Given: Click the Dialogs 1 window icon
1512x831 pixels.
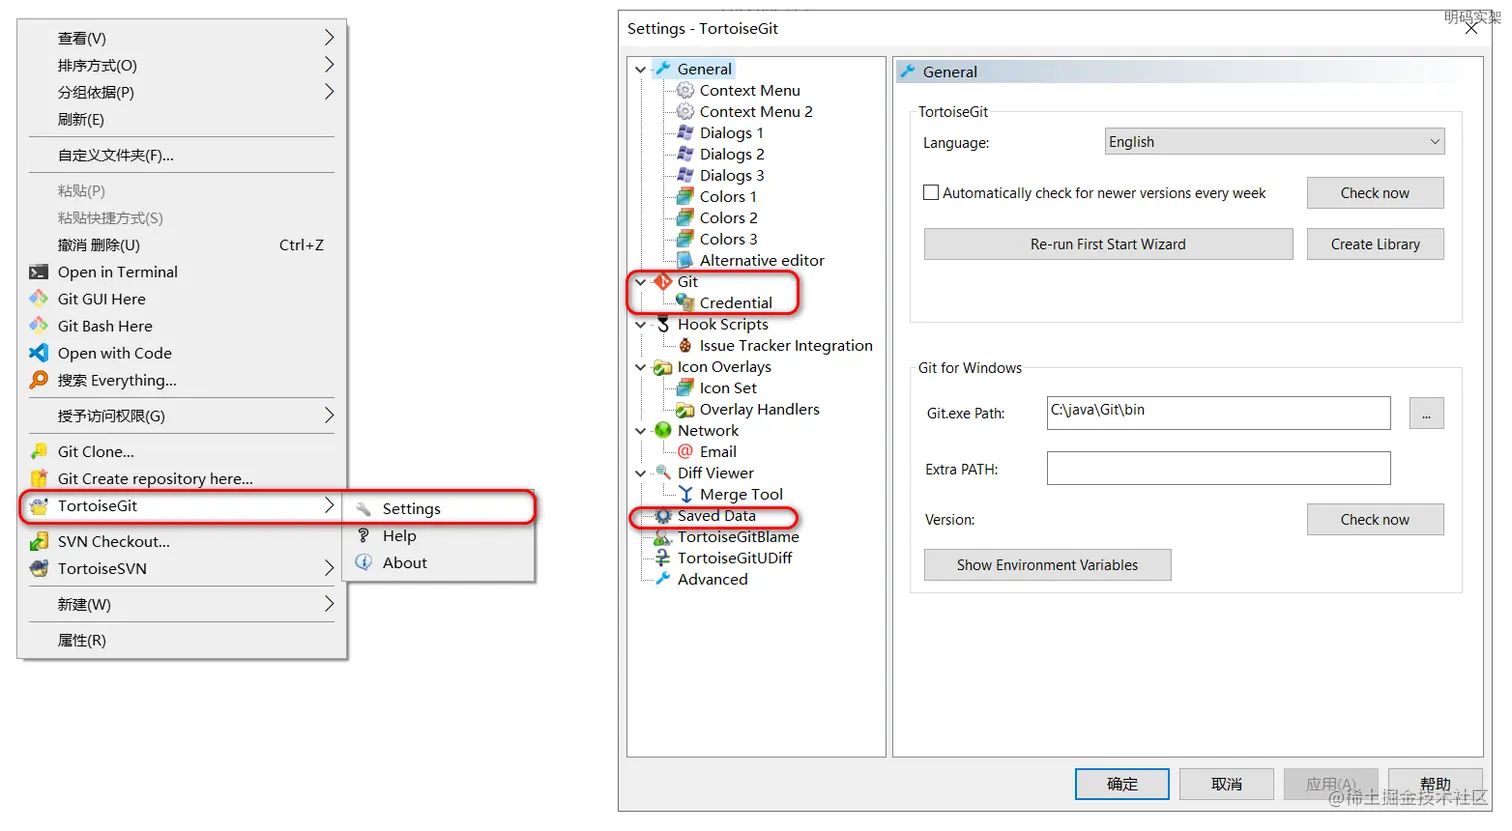Looking at the screenshot, I should tap(685, 133).
